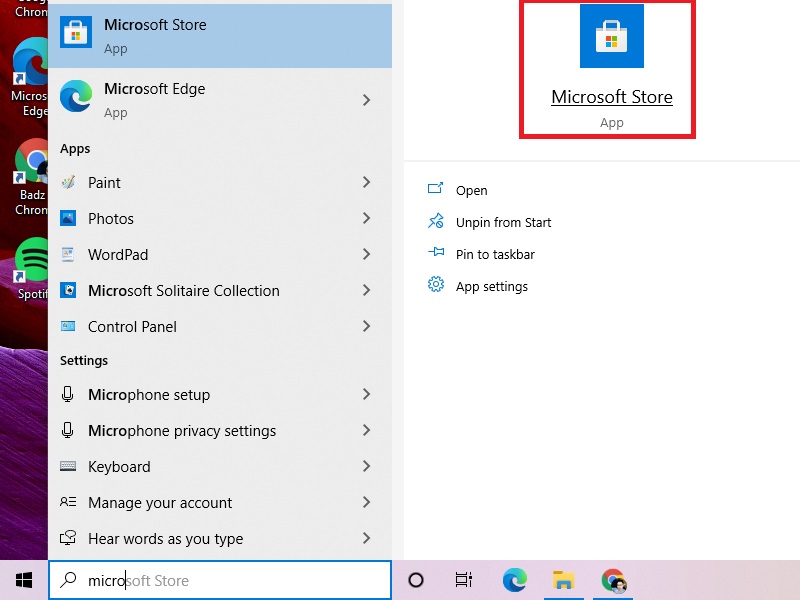800x600 pixels.
Task: Select the Badz Chrome desktop shortcut
Action: 31,178
